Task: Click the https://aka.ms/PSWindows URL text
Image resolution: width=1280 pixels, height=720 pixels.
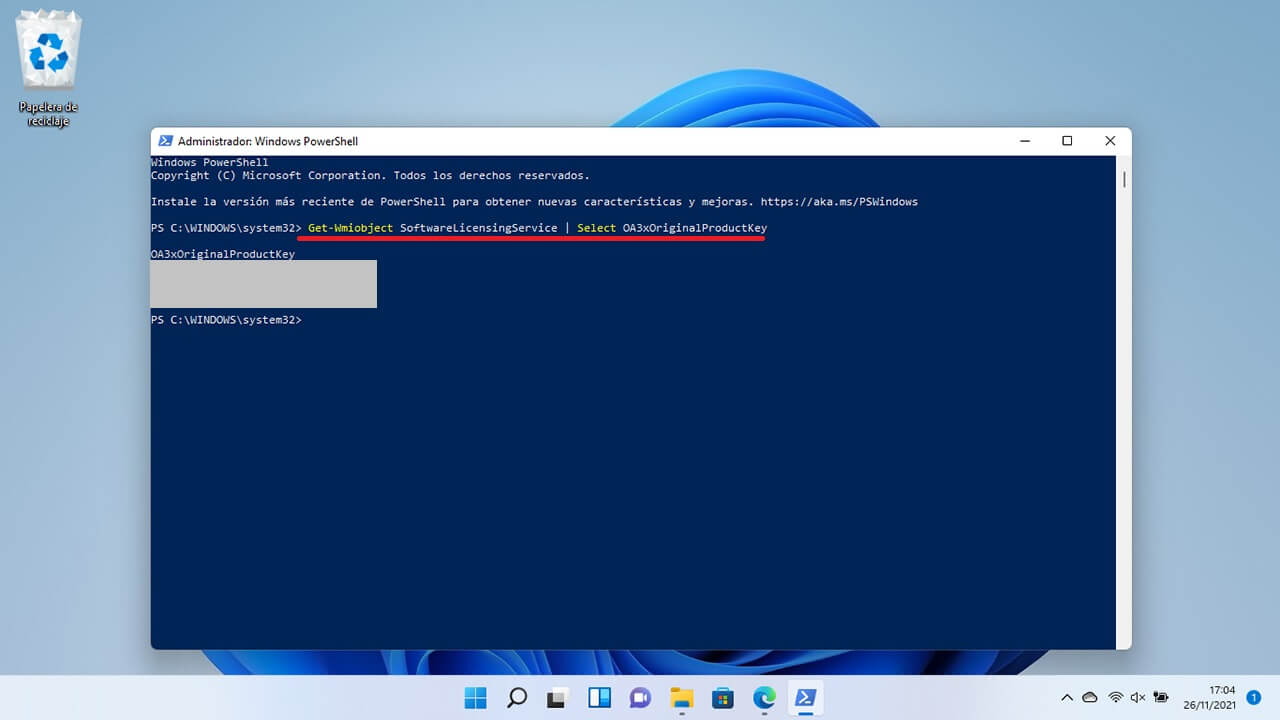Action: (839, 202)
